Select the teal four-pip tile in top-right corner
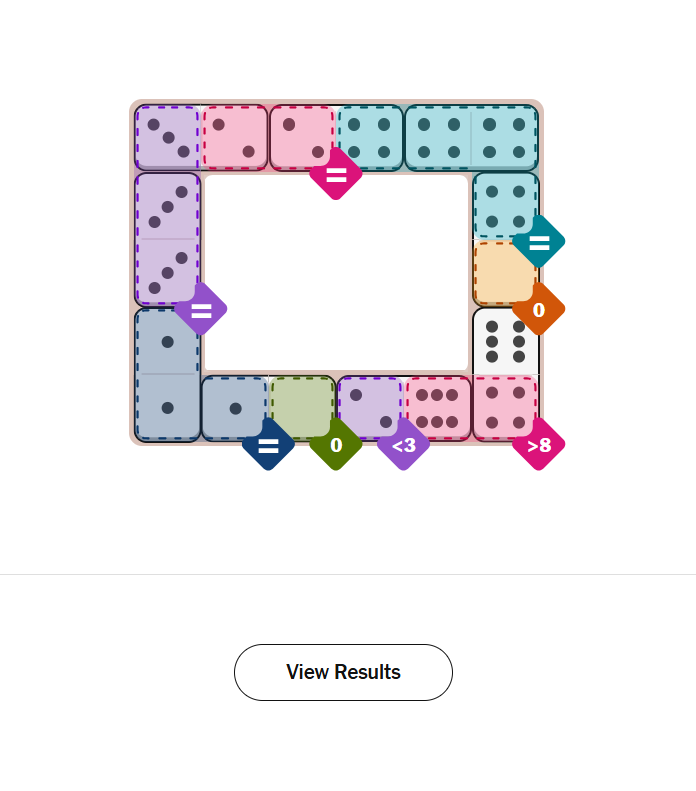 [x=505, y=138]
